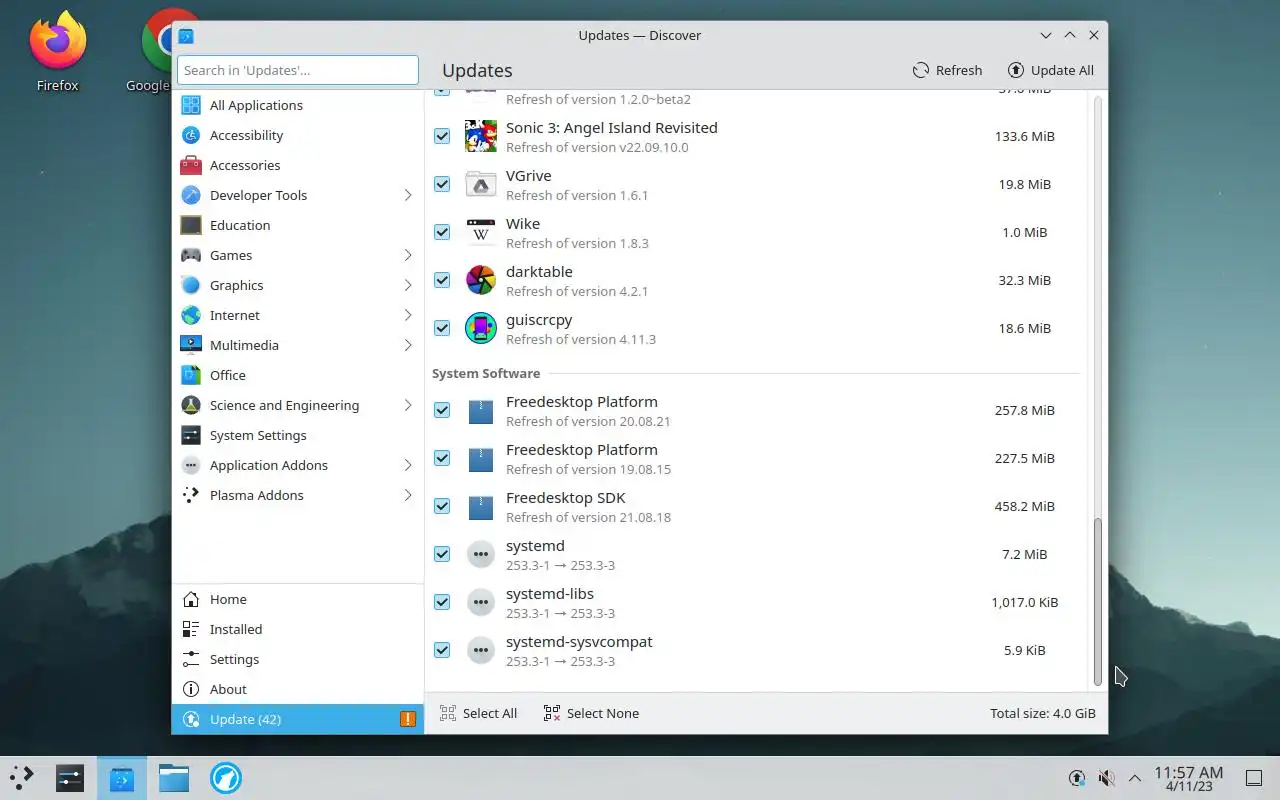Expand the Graphics category arrow
Image resolution: width=1280 pixels, height=800 pixels.
408,285
